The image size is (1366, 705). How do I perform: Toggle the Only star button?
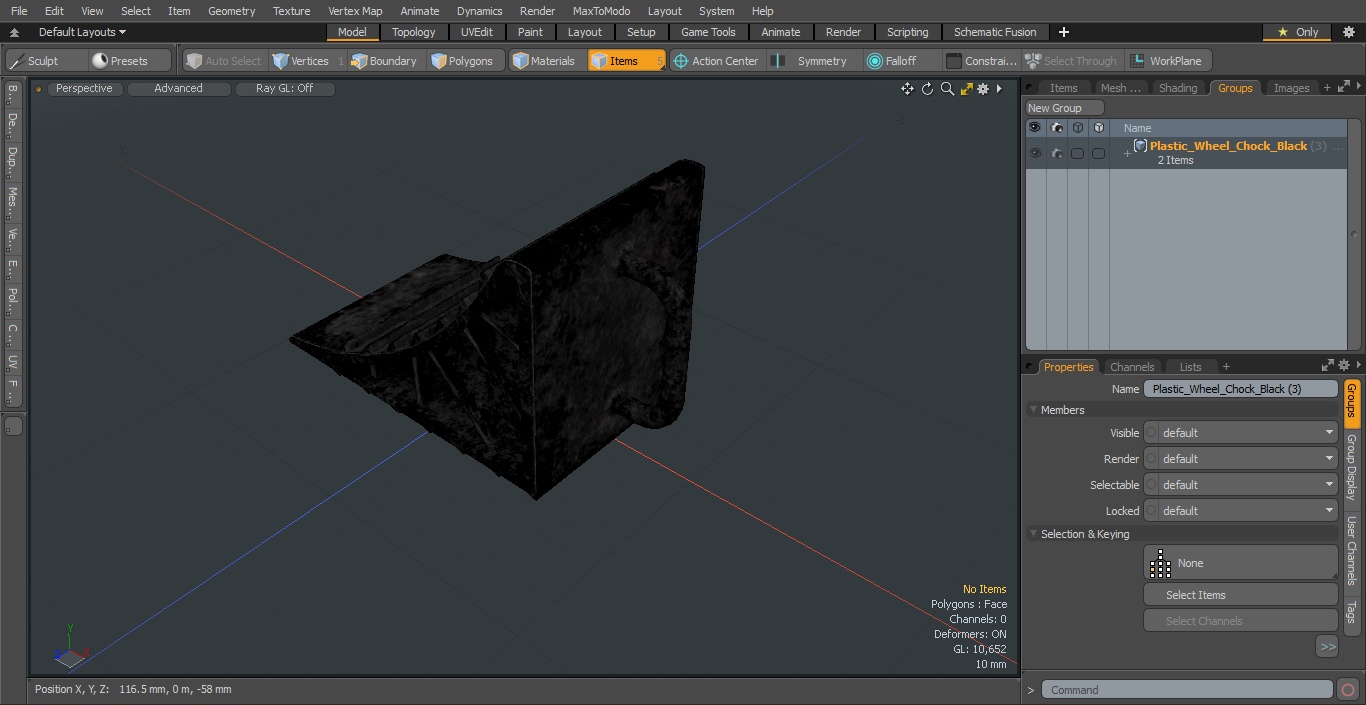1297,32
